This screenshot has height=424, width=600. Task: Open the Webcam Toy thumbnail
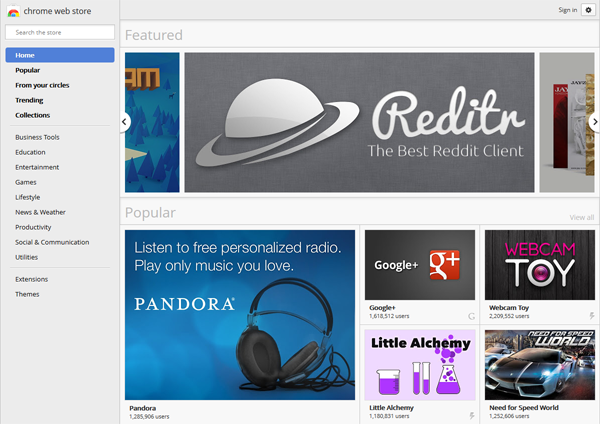pos(540,265)
